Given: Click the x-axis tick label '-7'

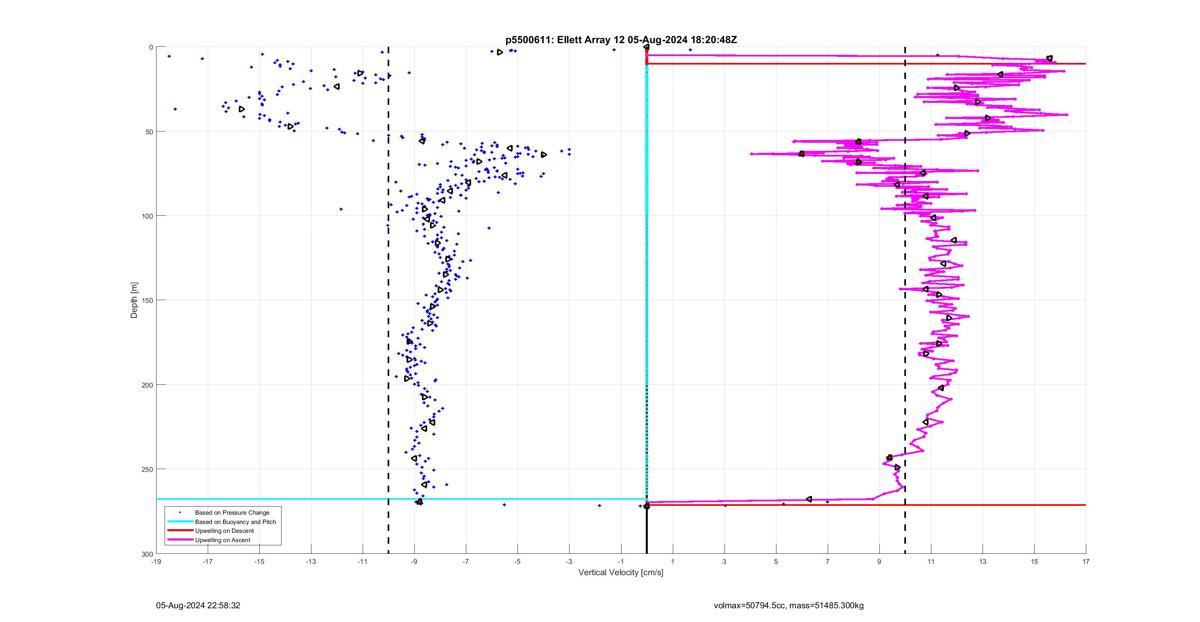Looking at the screenshot, I should (x=466, y=561).
